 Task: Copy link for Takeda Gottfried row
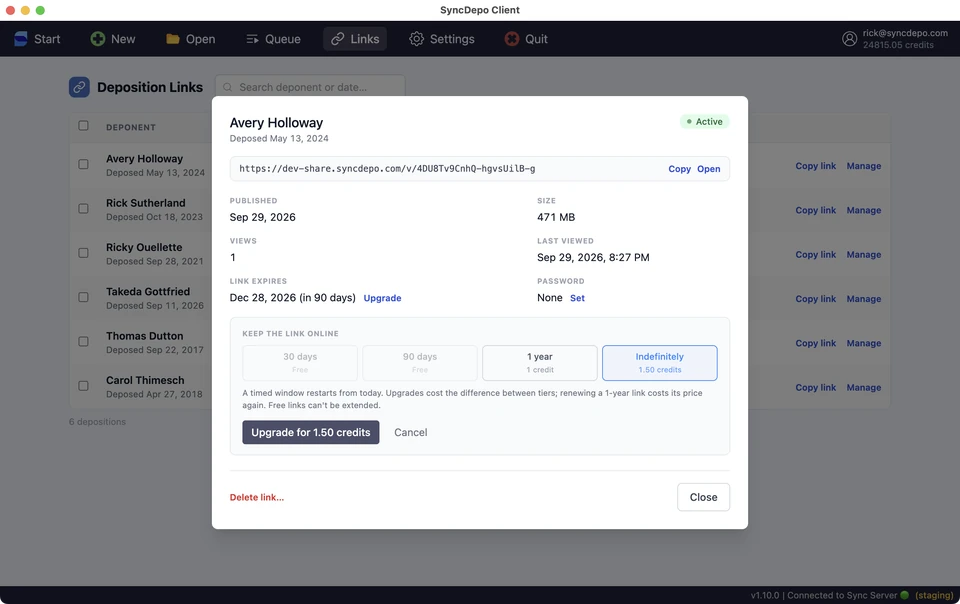[816, 299]
